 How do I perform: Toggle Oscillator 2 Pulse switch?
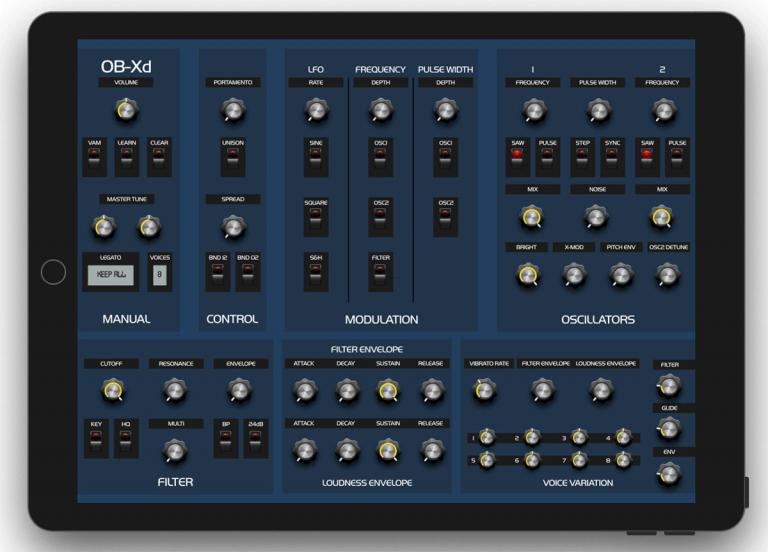coord(677,157)
